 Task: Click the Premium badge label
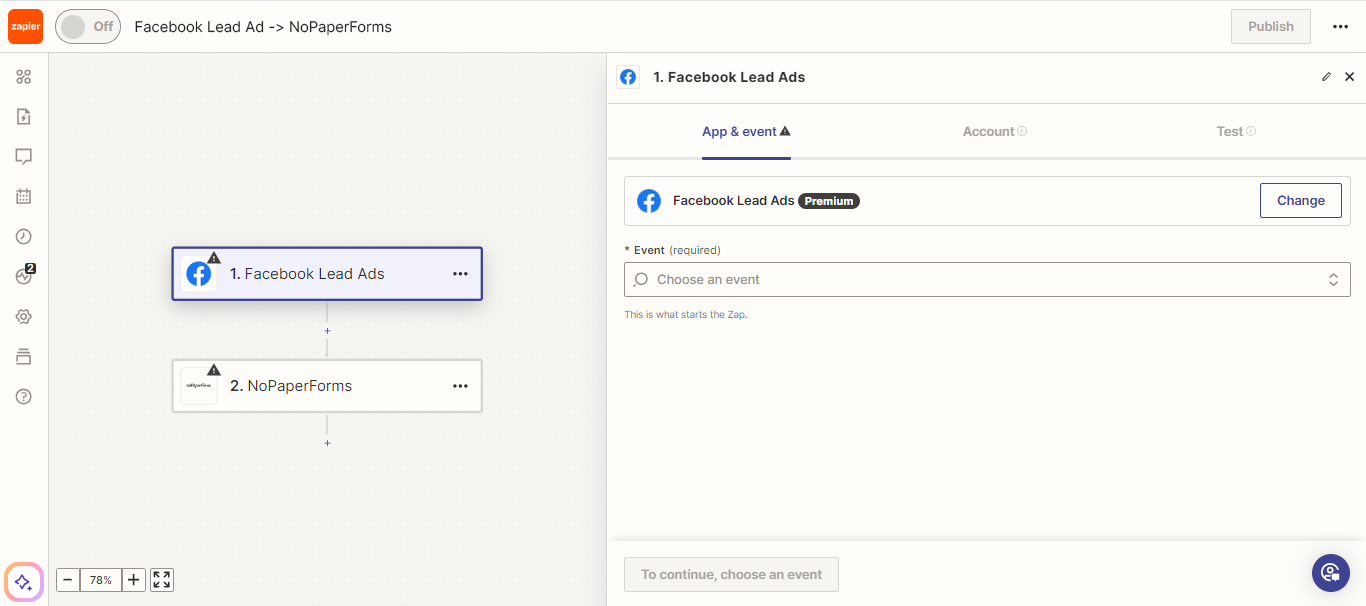(x=829, y=201)
